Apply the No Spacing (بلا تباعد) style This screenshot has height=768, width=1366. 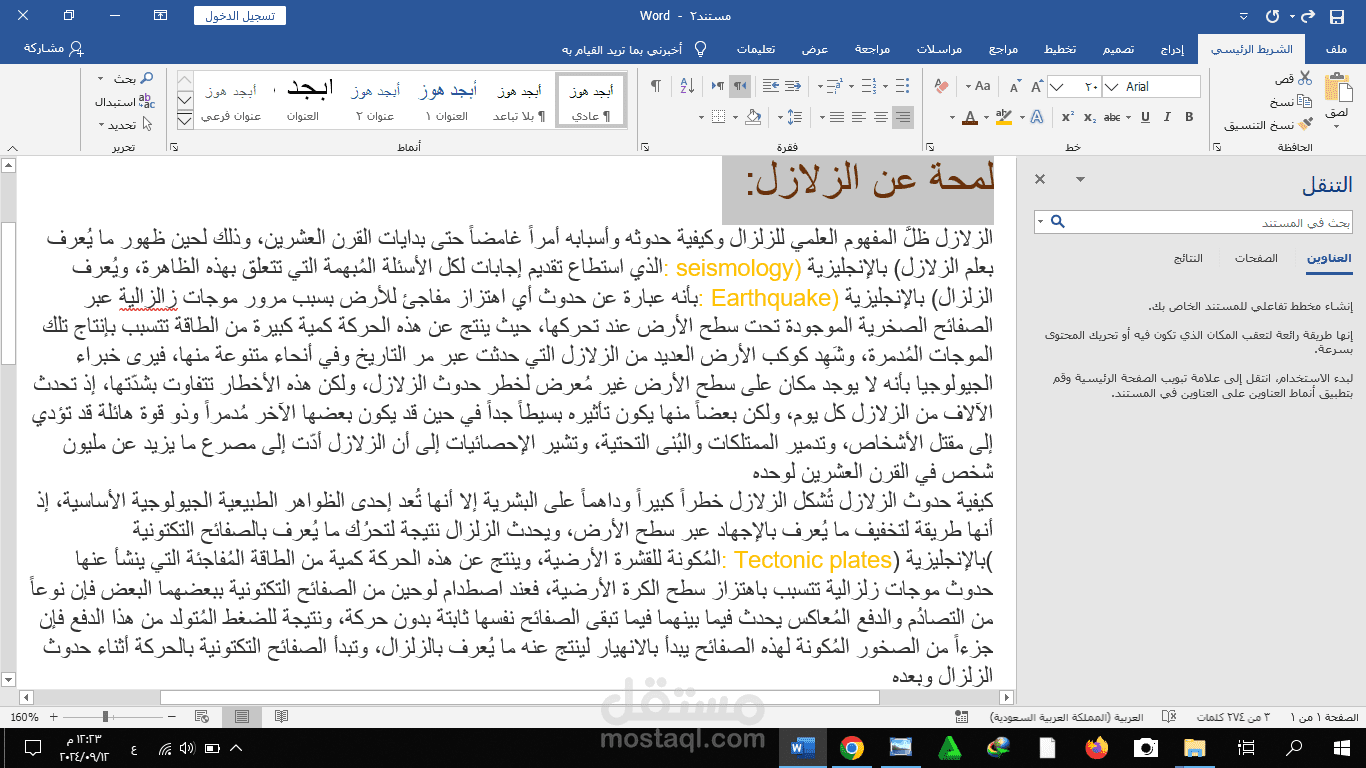[x=519, y=102]
